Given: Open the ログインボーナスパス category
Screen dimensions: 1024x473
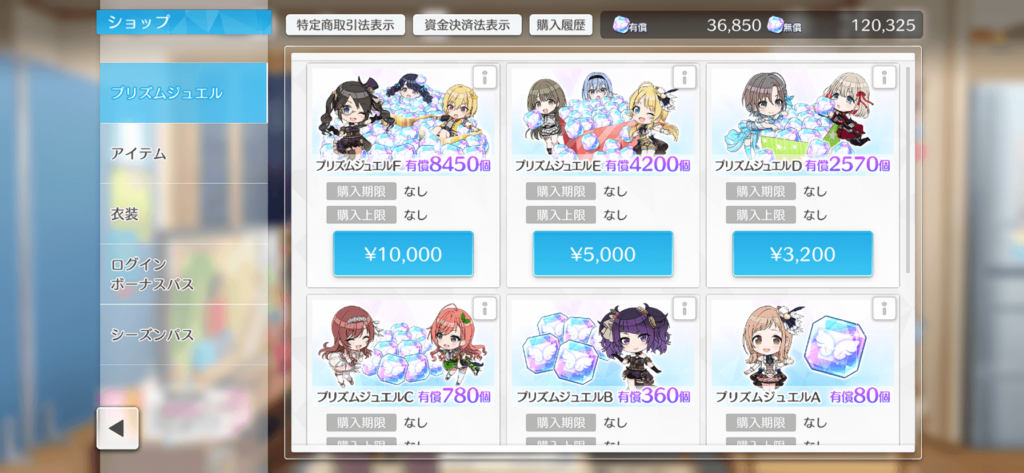Looking at the screenshot, I should 184,274.
